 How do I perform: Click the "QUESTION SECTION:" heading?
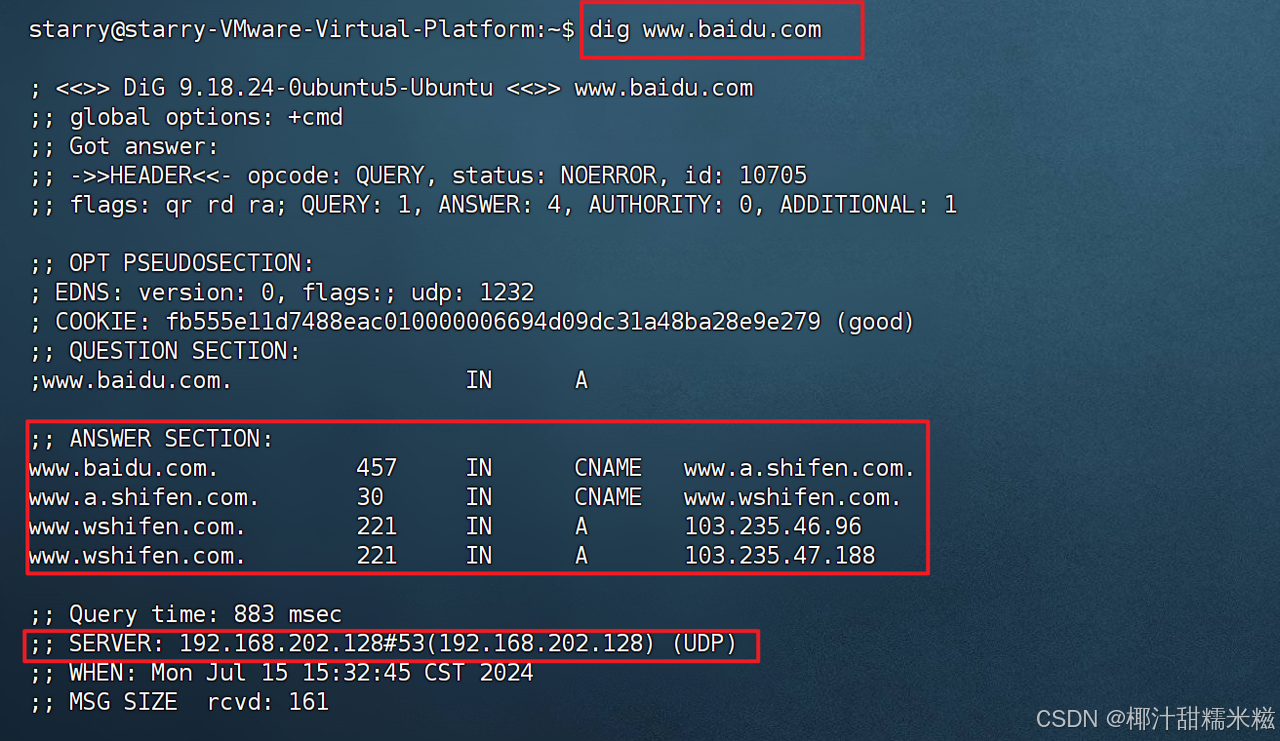pyautogui.click(x=165, y=351)
